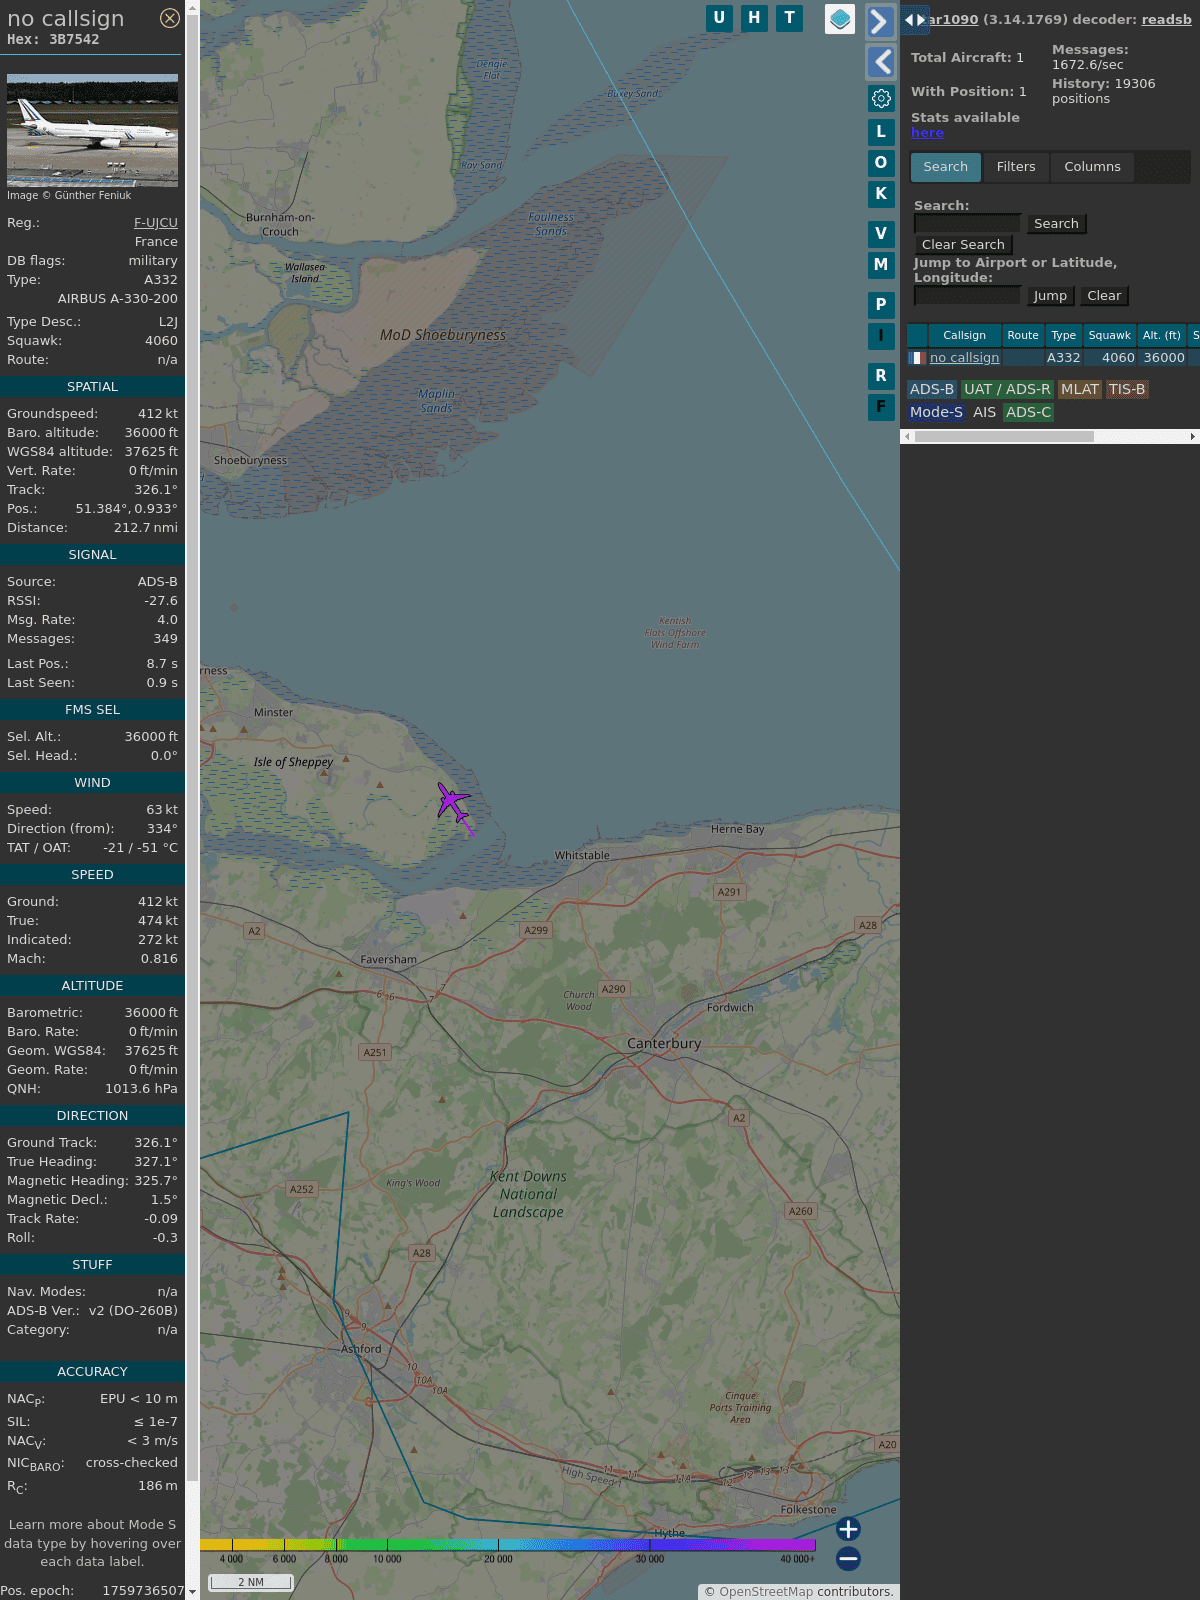Viewport: 1200px width, 1600px height.
Task: Click the right chevron sidebar button
Action: (880, 22)
